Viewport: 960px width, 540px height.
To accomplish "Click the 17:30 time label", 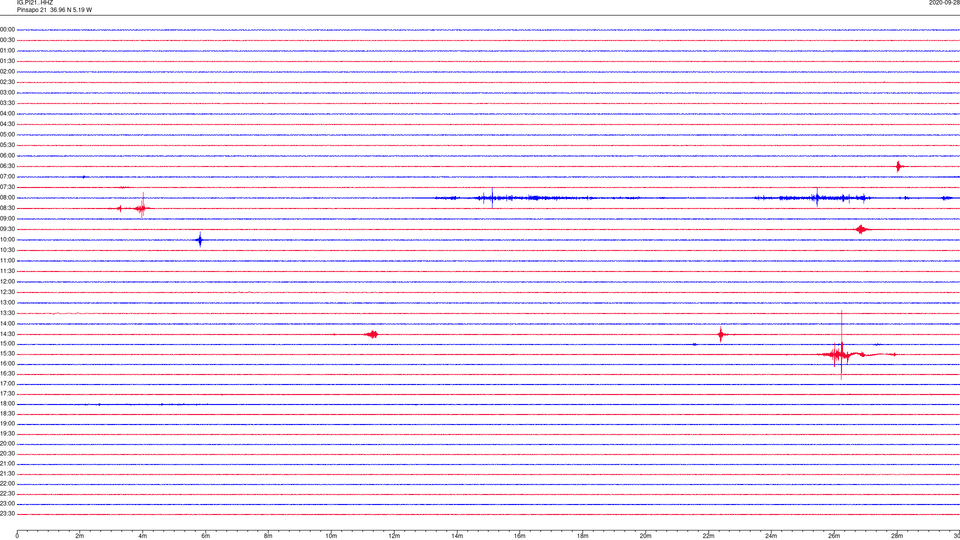I will [7, 394].
